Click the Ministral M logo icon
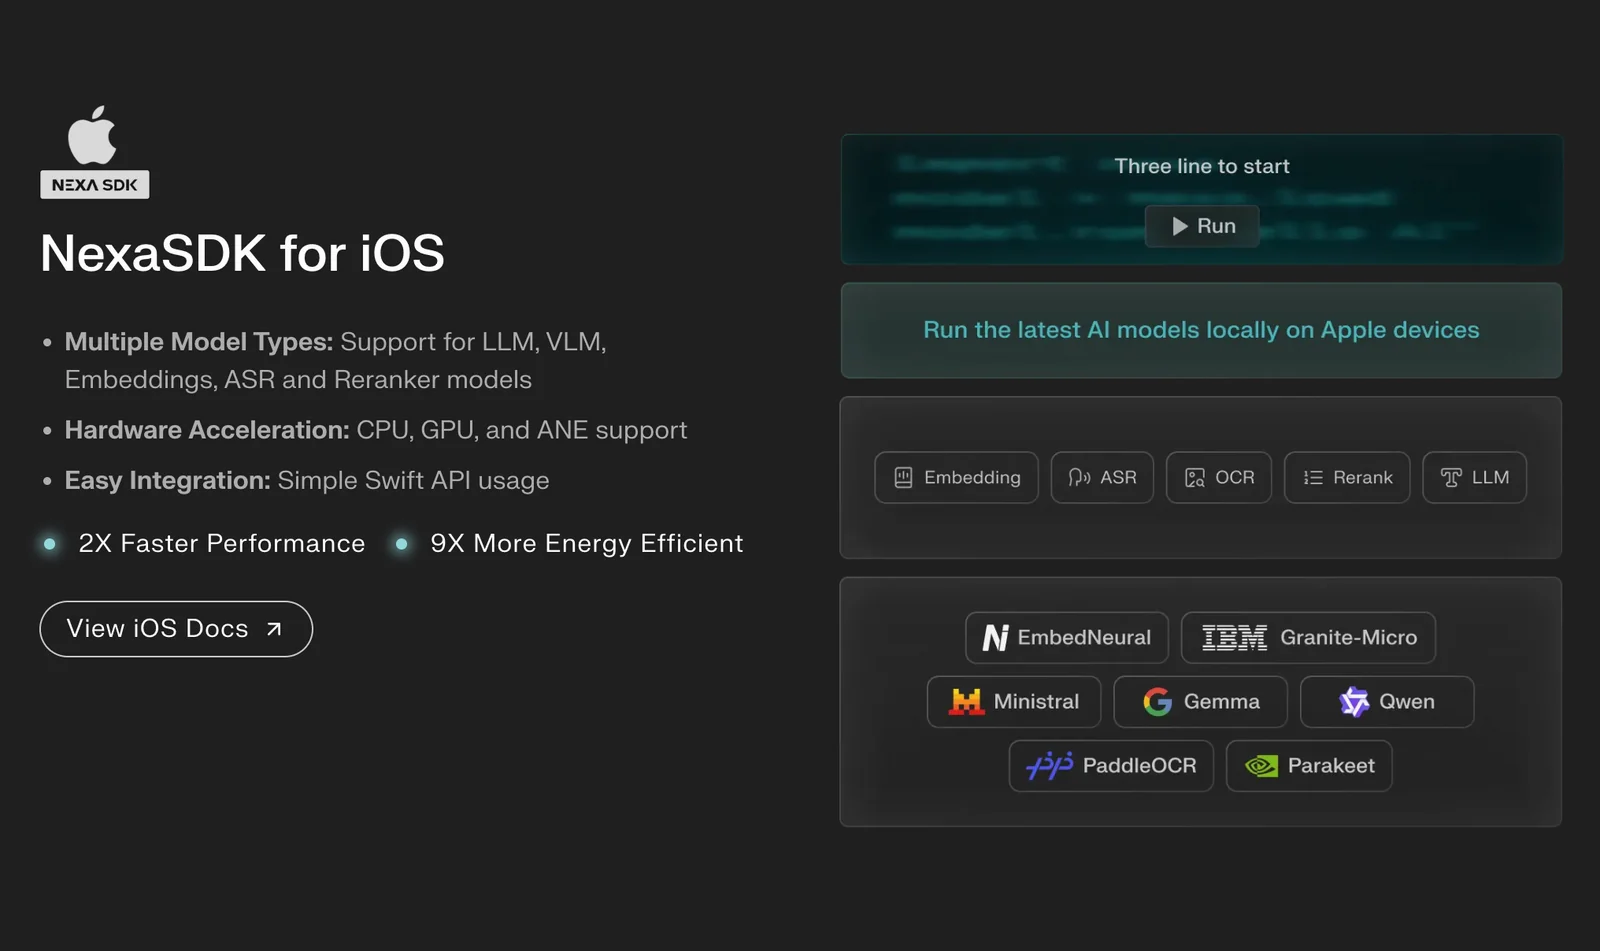Viewport: 1600px width, 951px height. tap(967, 702)
